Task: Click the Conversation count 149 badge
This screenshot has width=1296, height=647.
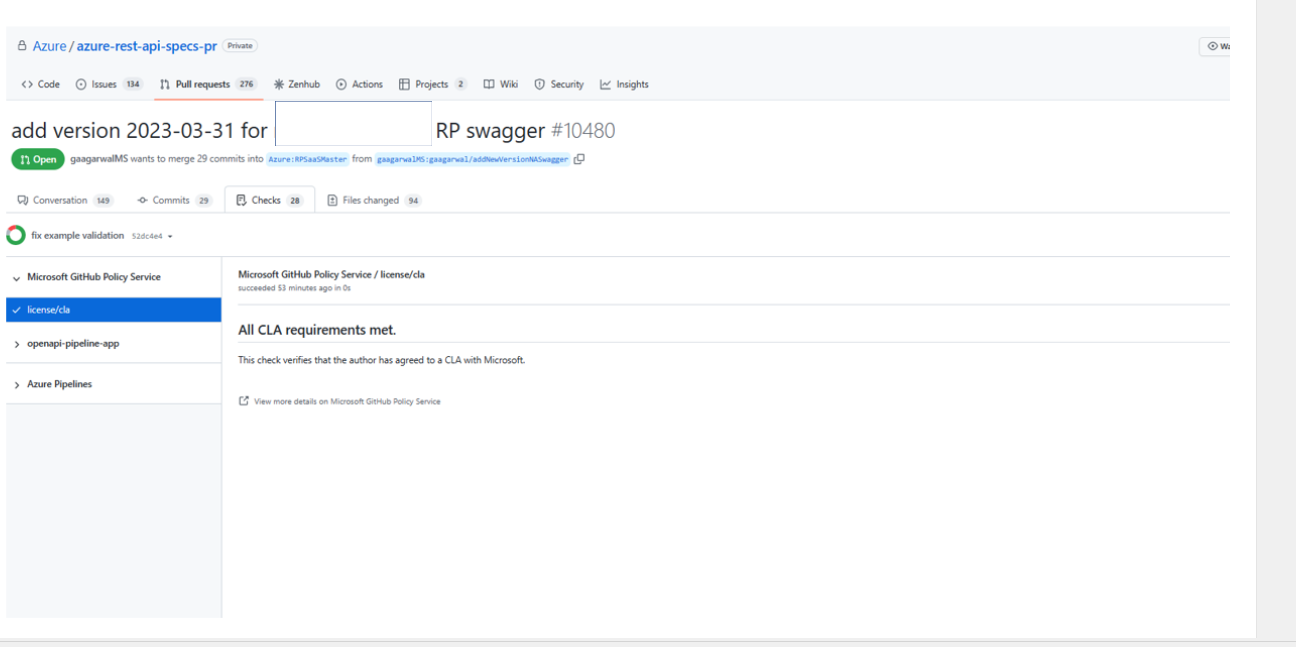Action: pyautogui.click(x=103, y=200)
